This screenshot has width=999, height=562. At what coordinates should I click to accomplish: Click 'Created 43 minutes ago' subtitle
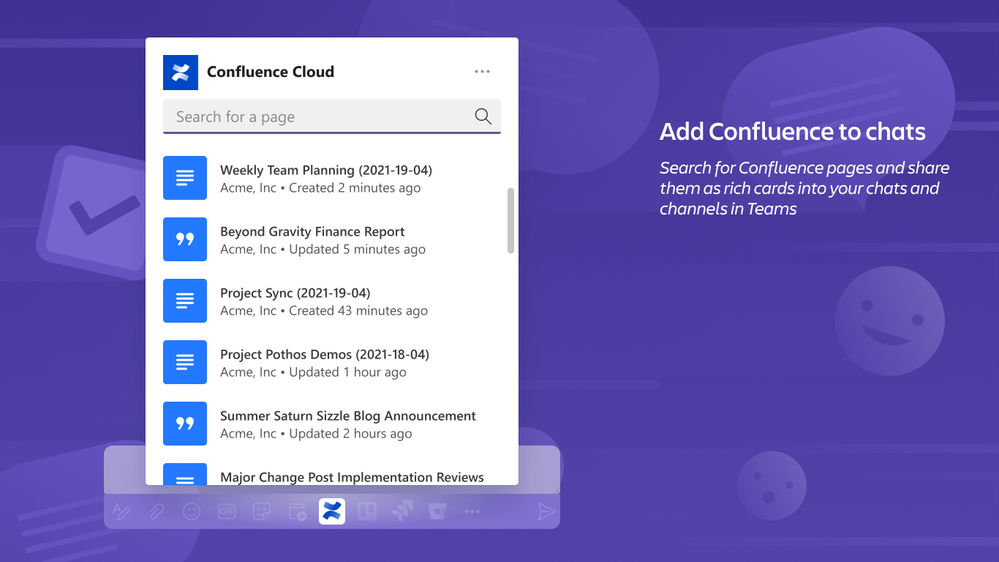(358, 310)
